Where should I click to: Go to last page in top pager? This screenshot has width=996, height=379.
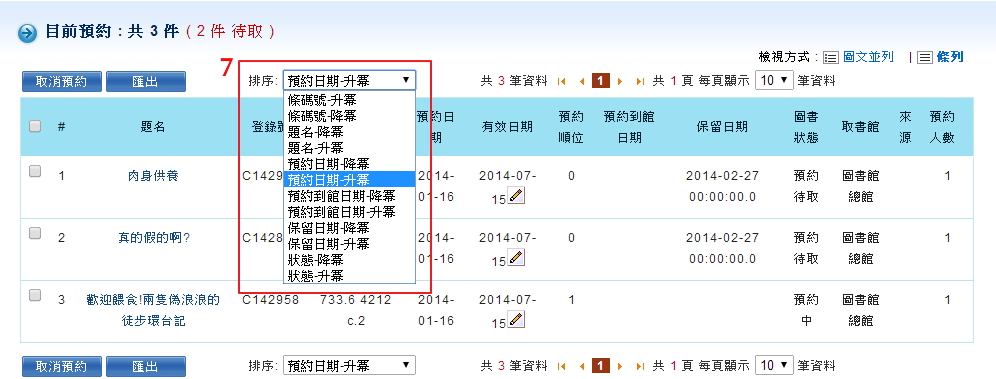pos(640,81)
